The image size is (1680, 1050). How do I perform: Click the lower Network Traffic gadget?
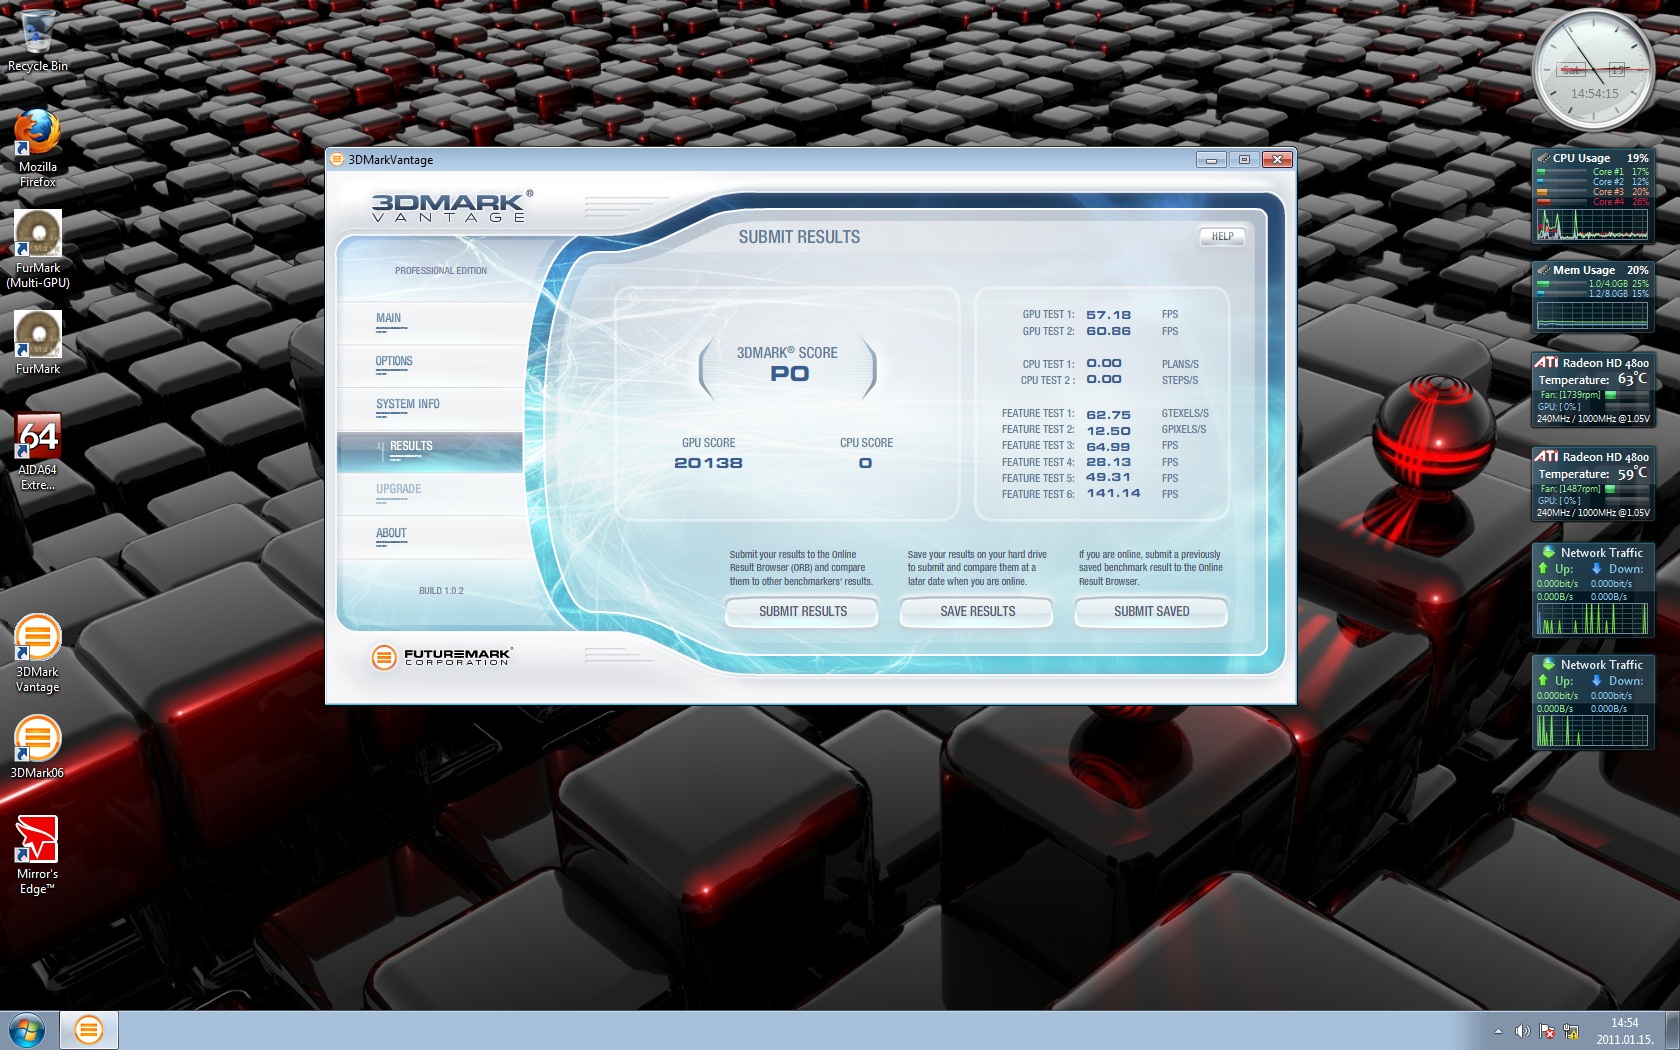pos(1593,702)
